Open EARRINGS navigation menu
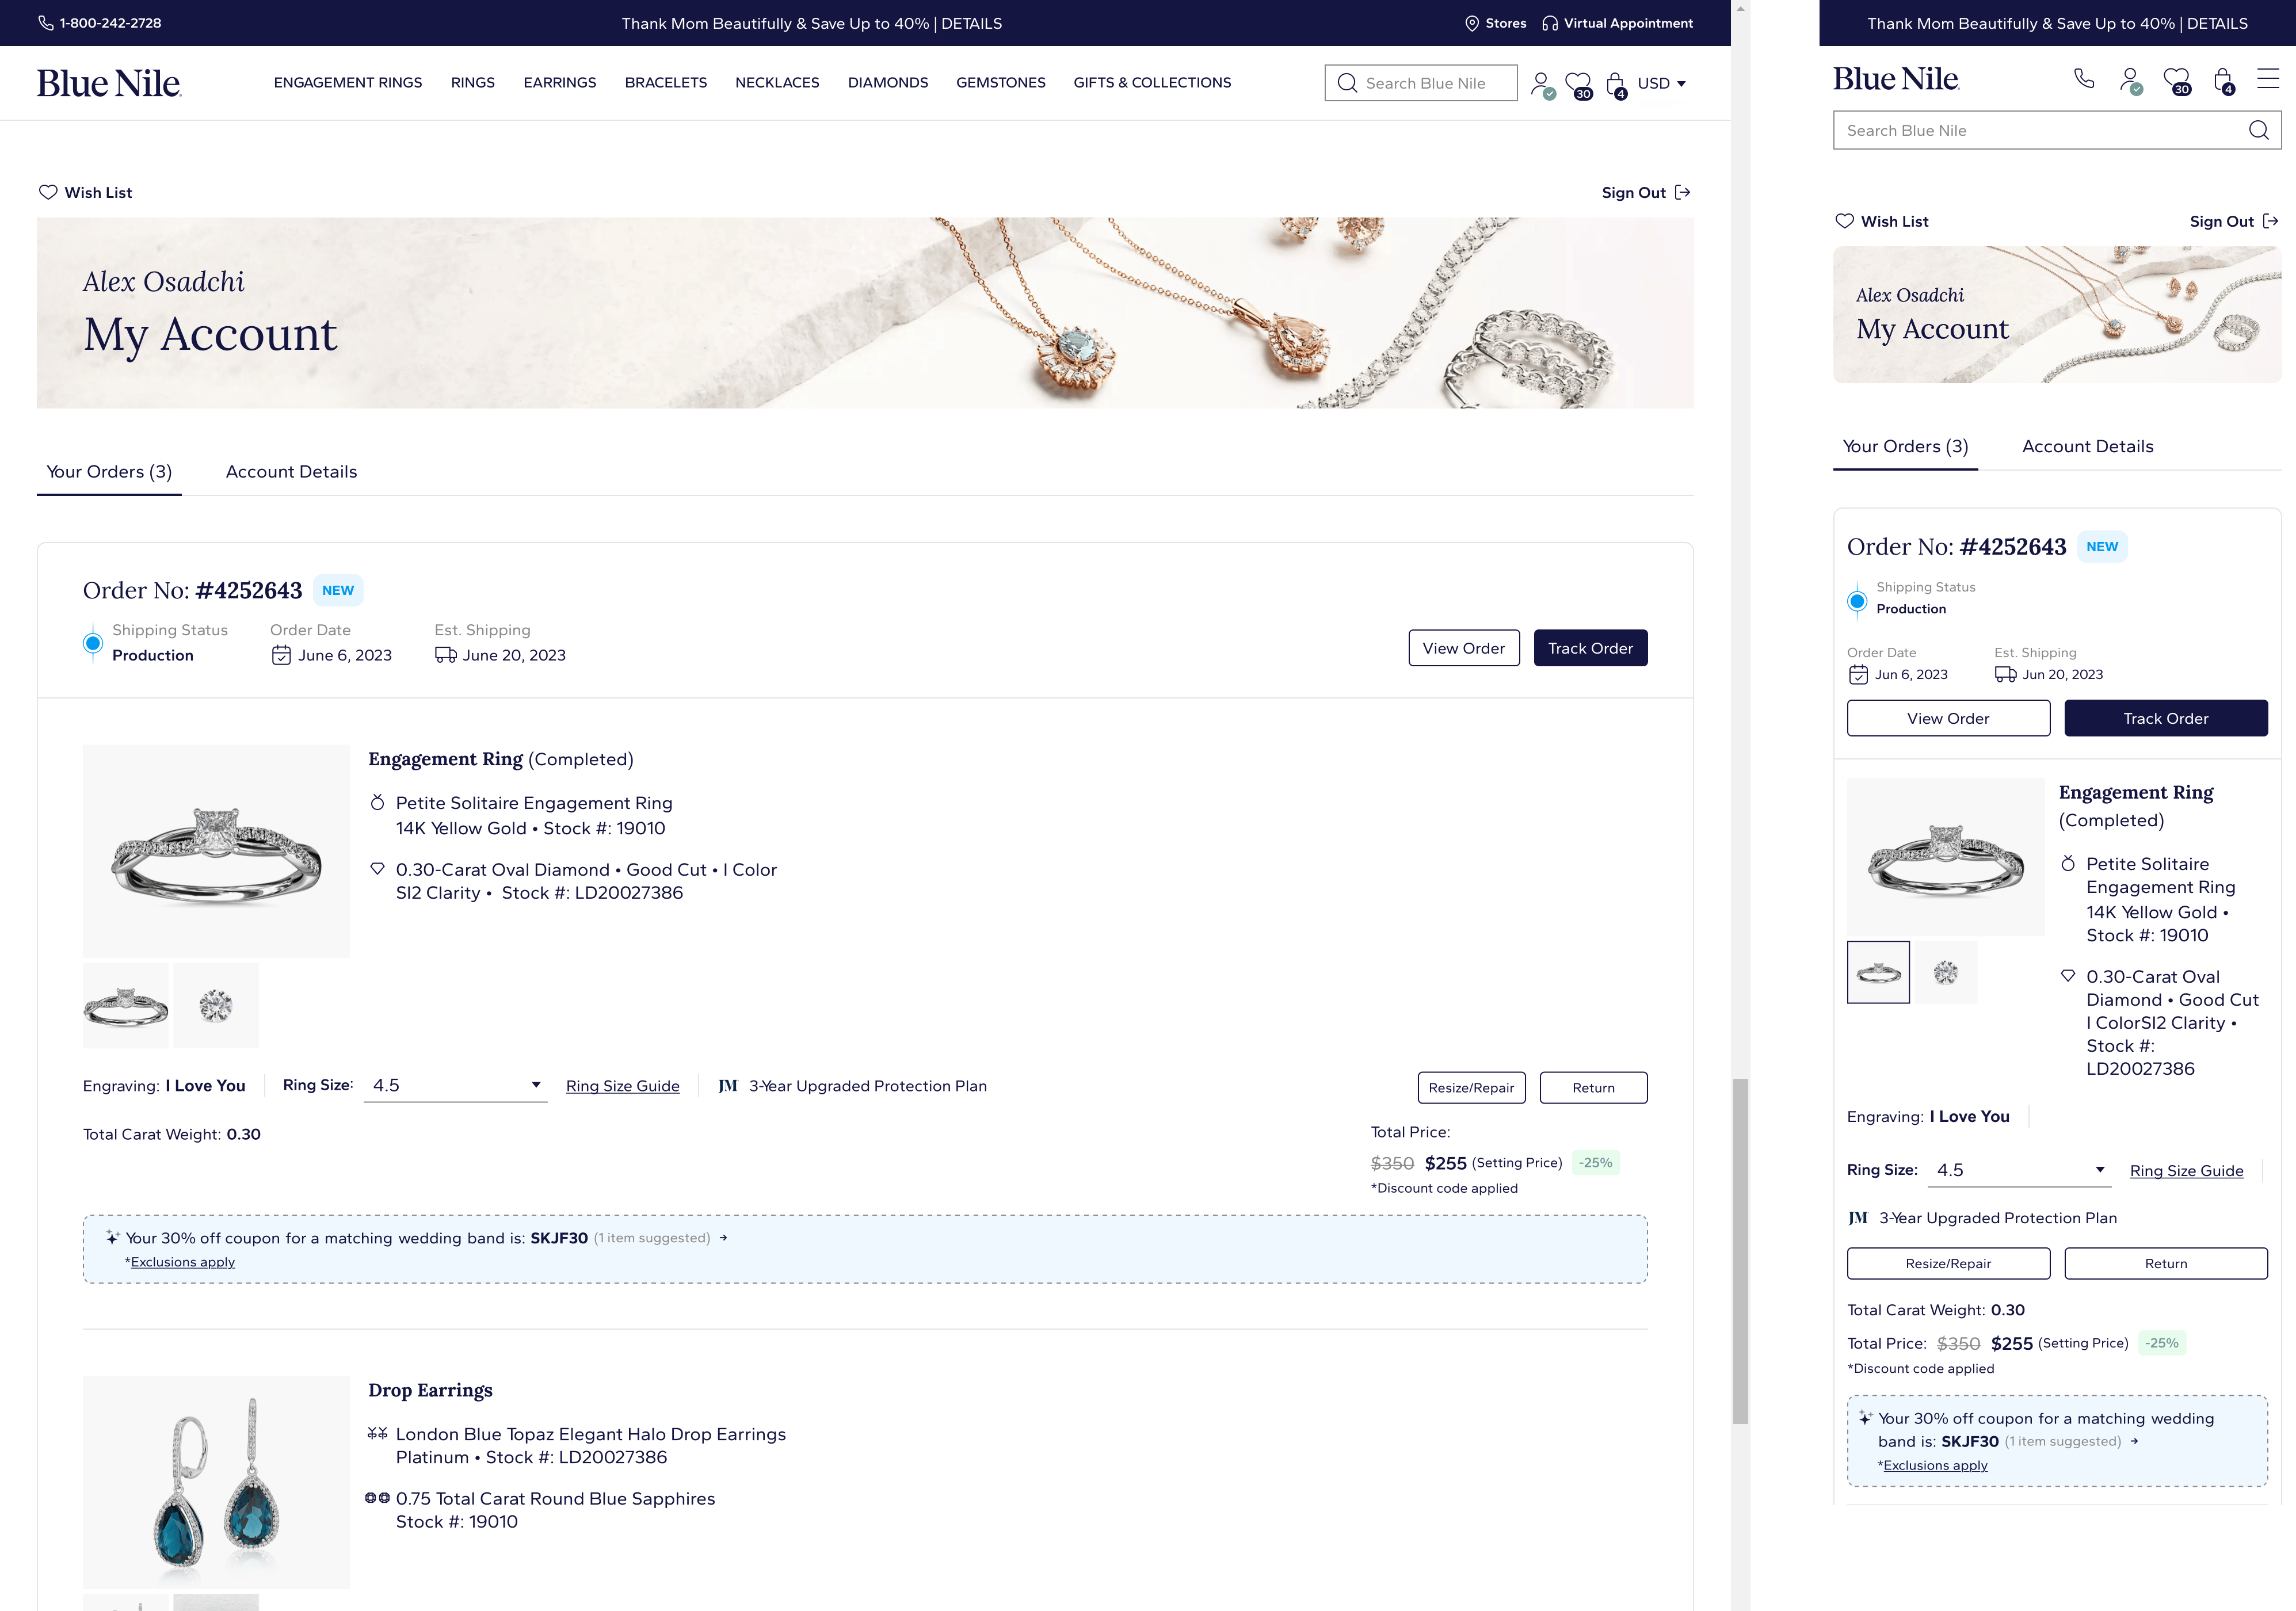 pyautogui.click(x=560, y=83)
